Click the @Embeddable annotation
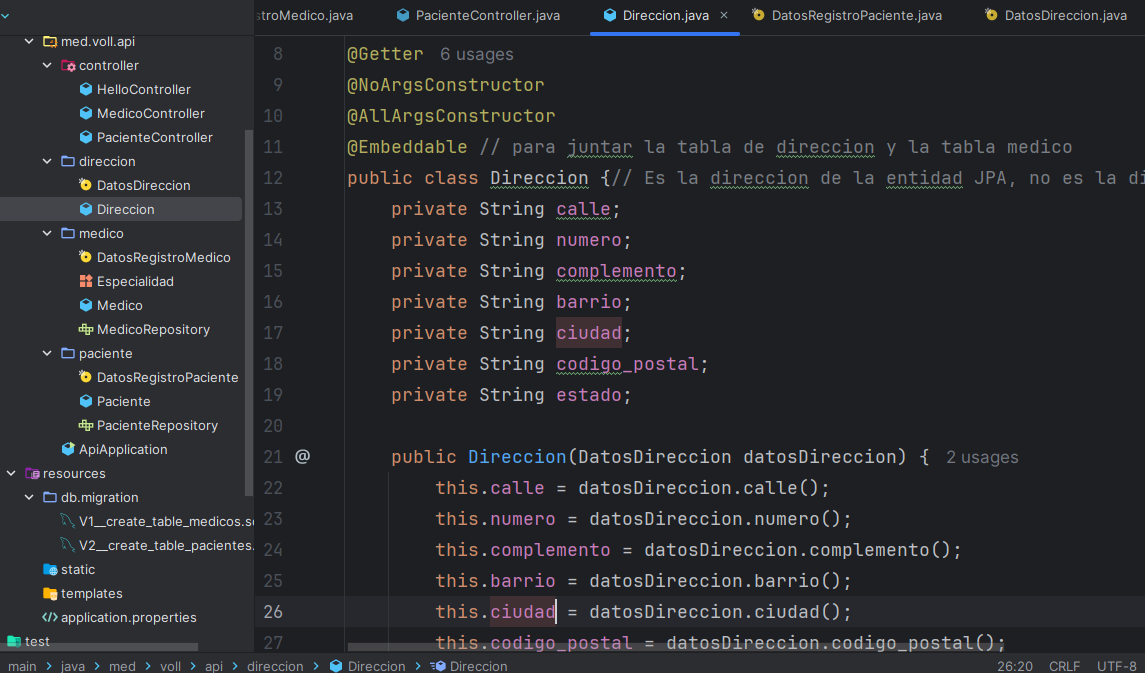1145x673 pixels. [407, 147]
